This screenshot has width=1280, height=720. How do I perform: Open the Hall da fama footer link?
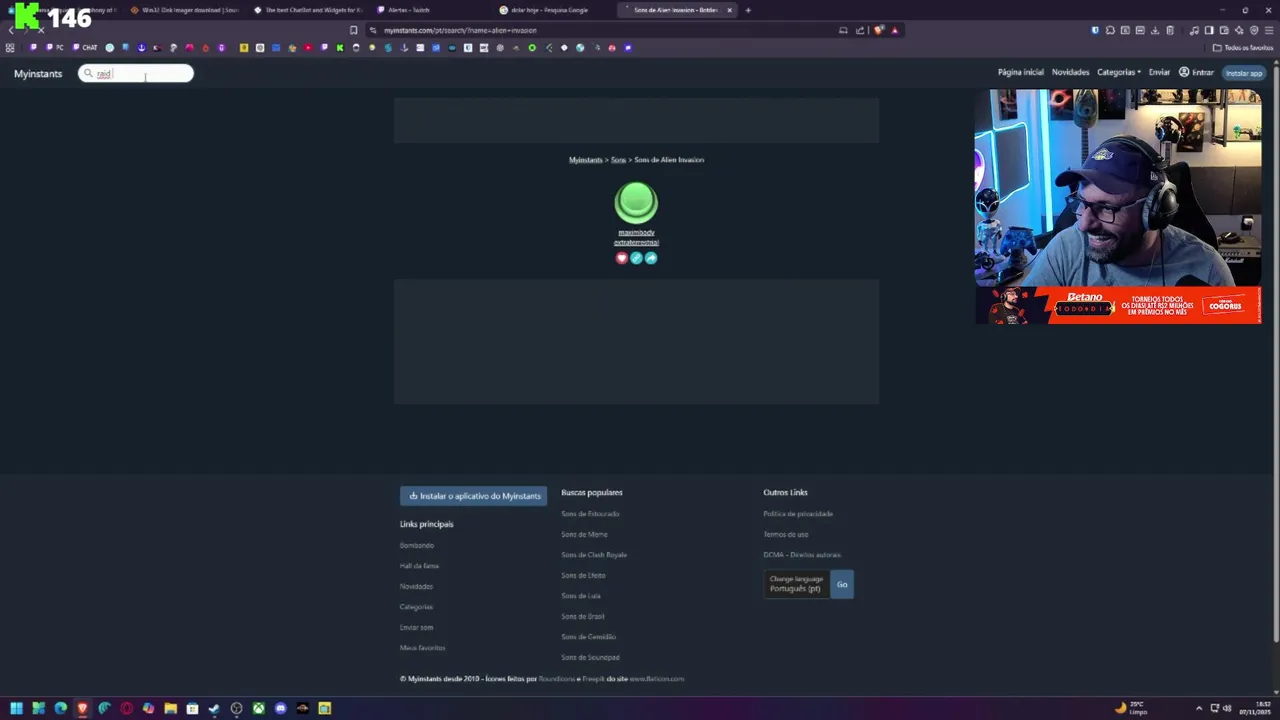point(419,566)
